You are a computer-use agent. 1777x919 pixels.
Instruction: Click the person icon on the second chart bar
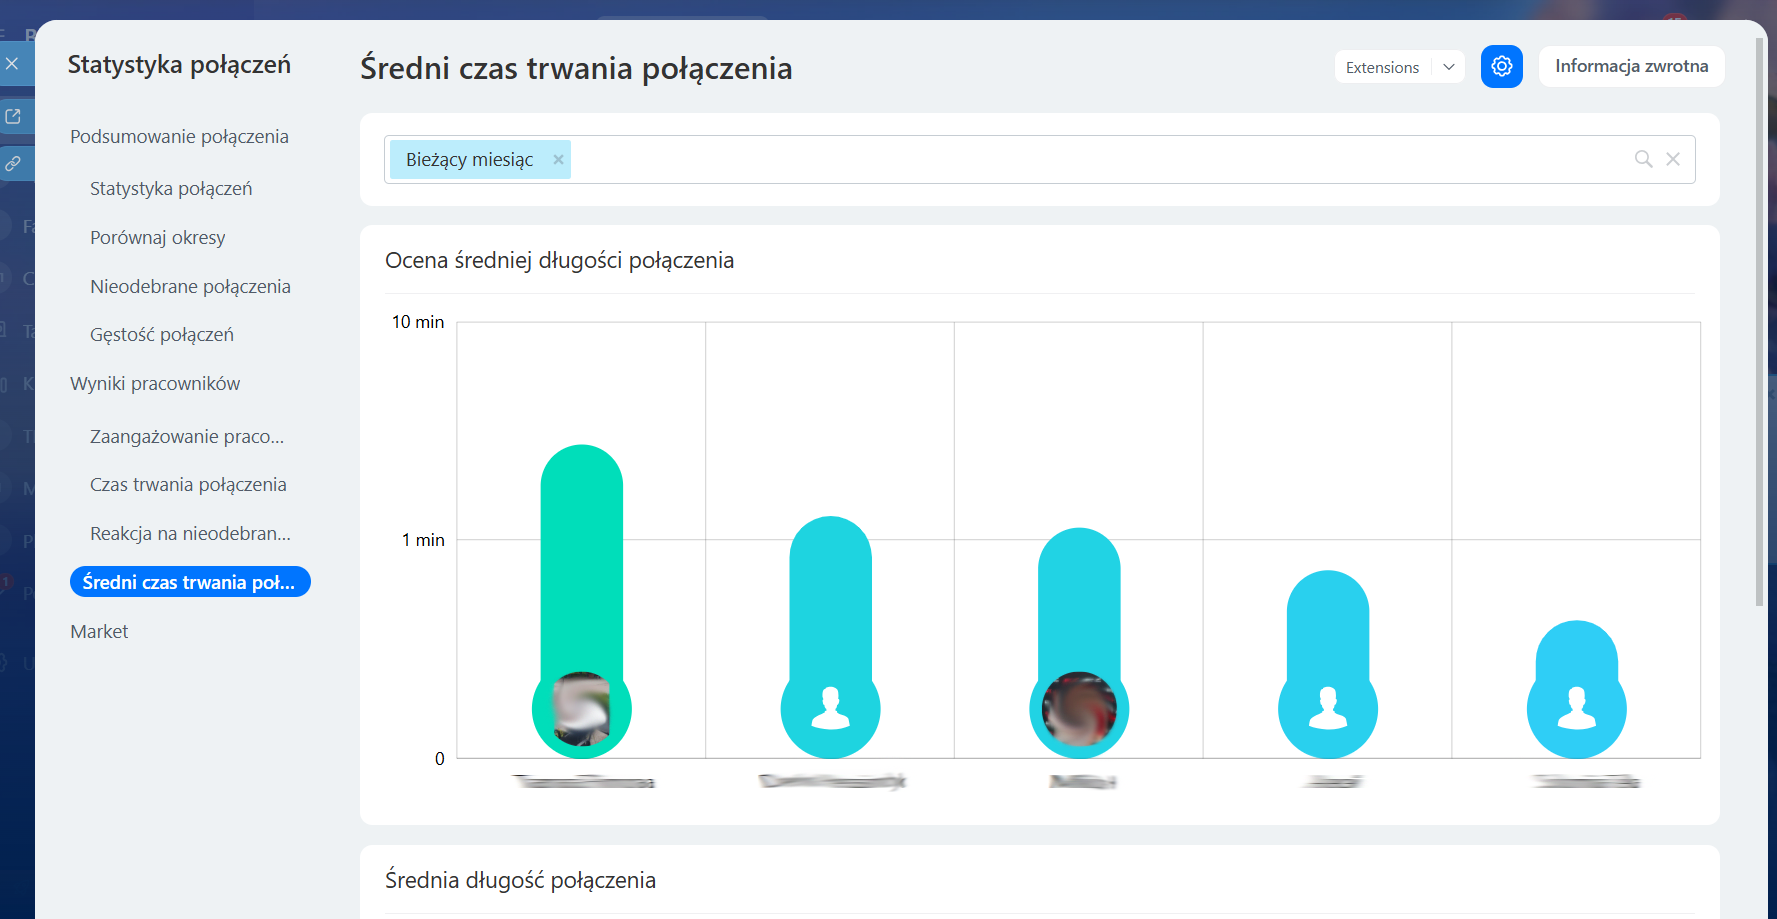pos(830,708)
